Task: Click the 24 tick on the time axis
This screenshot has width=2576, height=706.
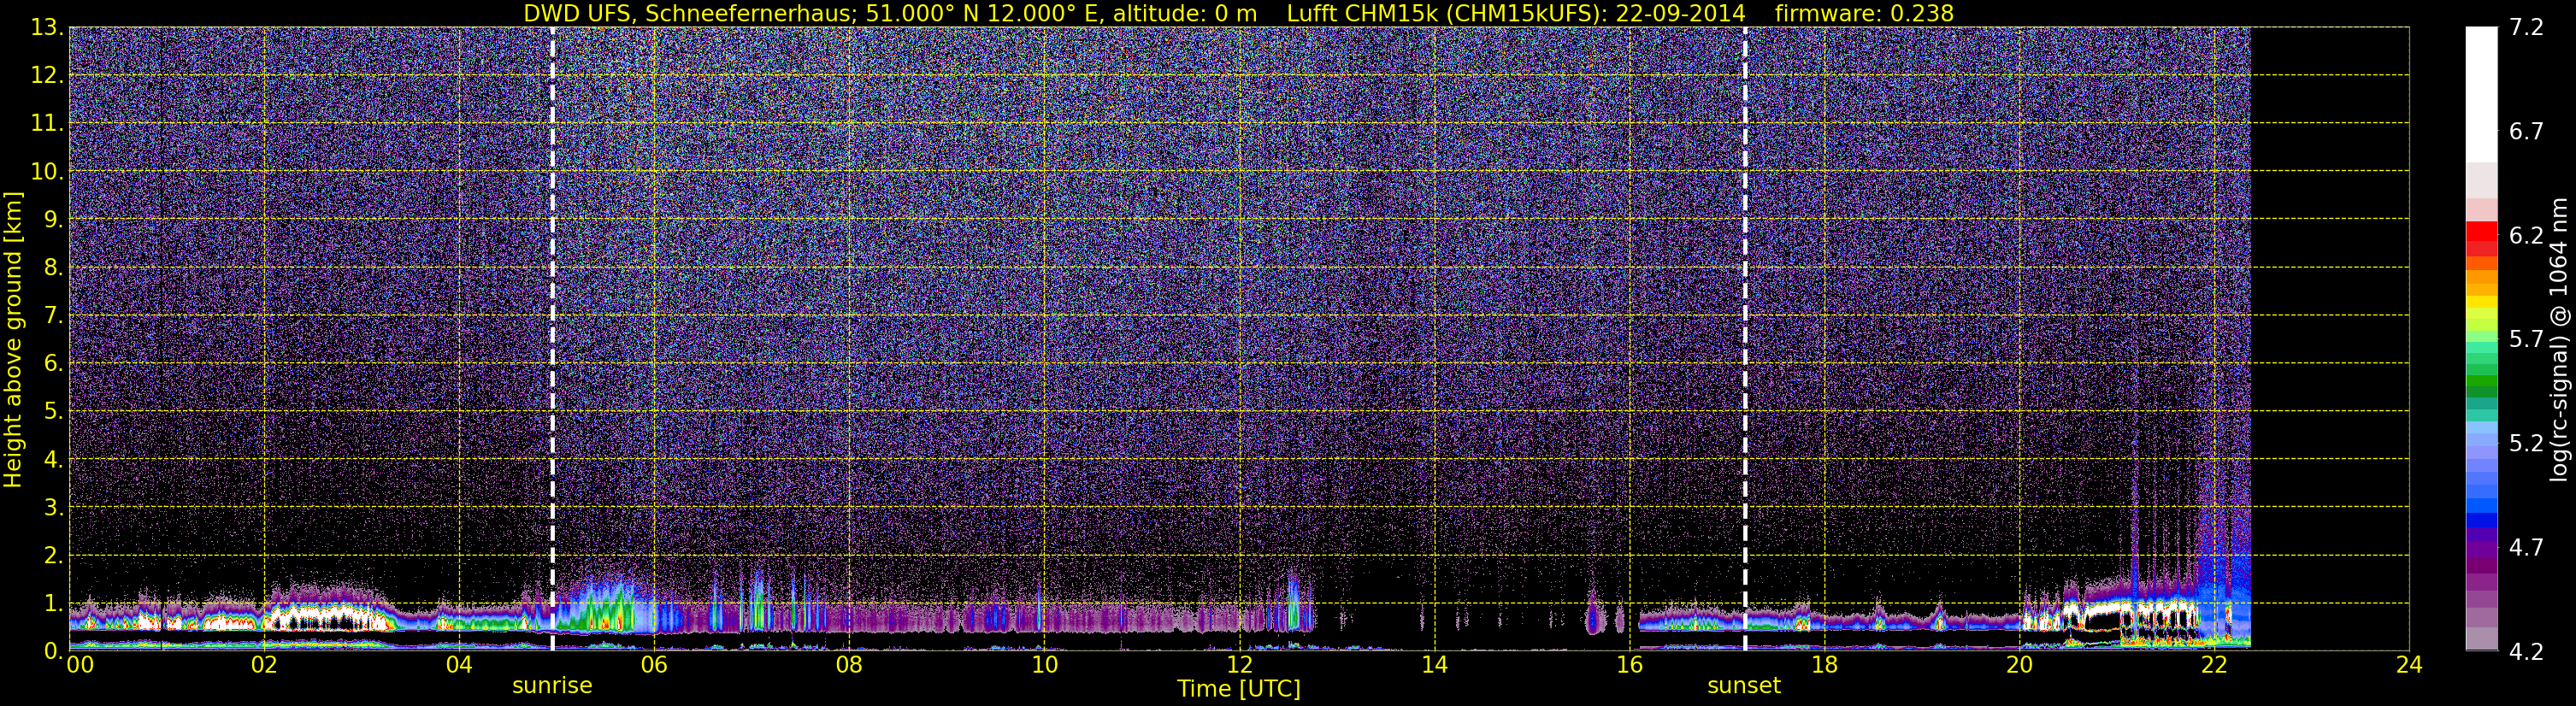Action: [x=2409, y=665]
